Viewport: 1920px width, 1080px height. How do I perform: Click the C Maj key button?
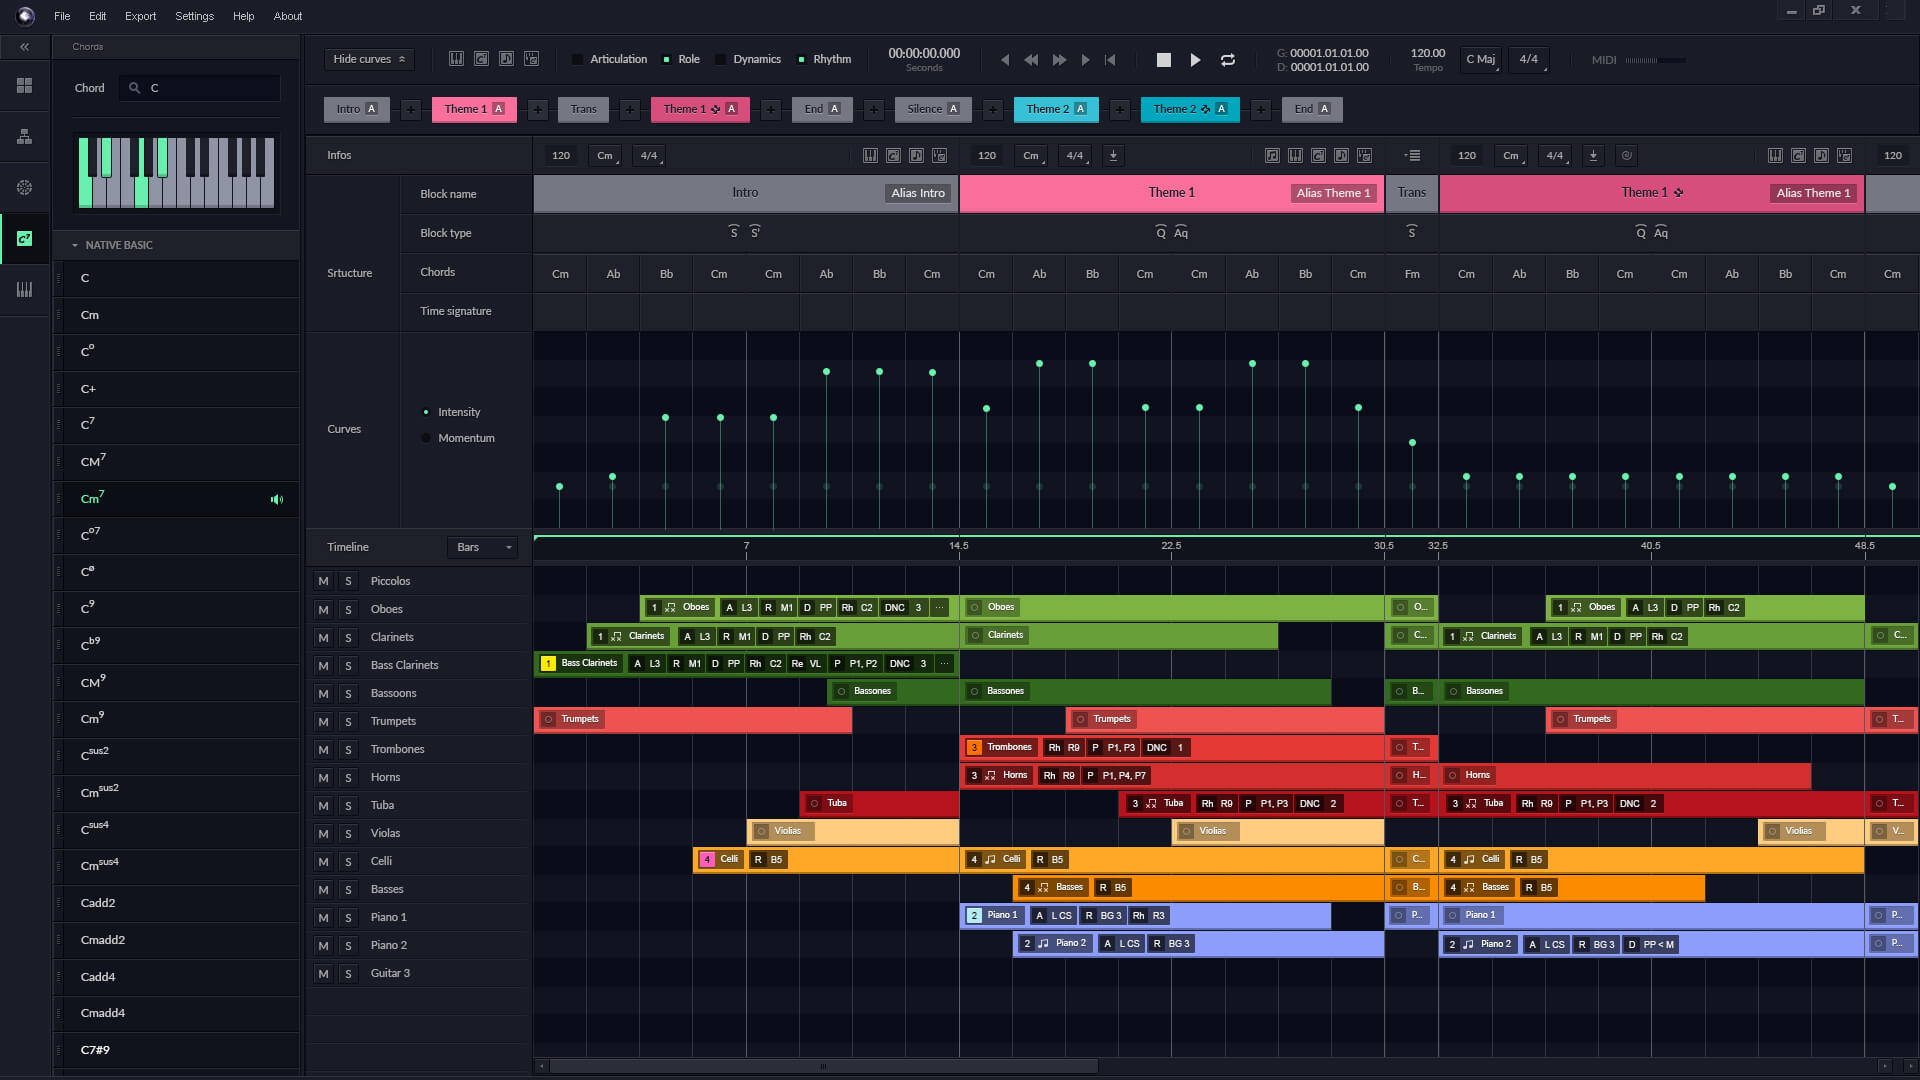[1480, 59]
